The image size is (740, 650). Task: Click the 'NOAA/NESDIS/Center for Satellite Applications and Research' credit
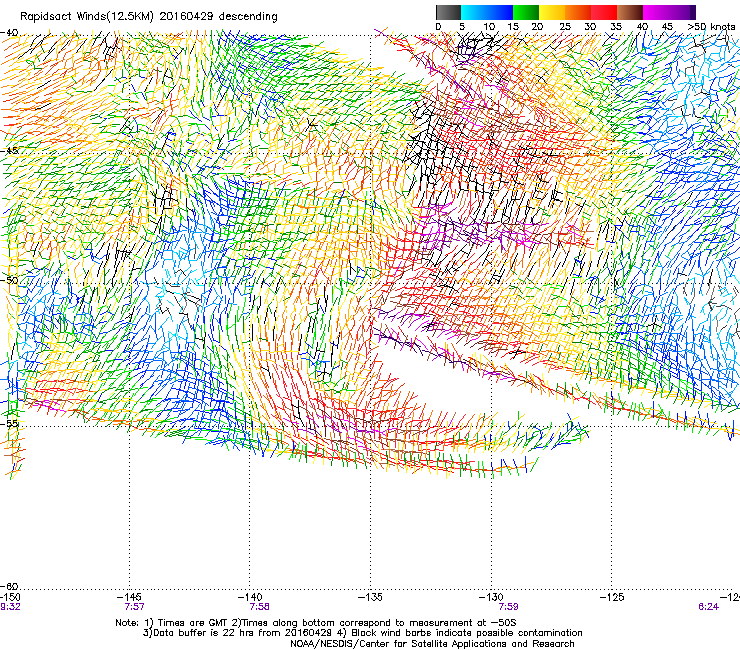432,644
